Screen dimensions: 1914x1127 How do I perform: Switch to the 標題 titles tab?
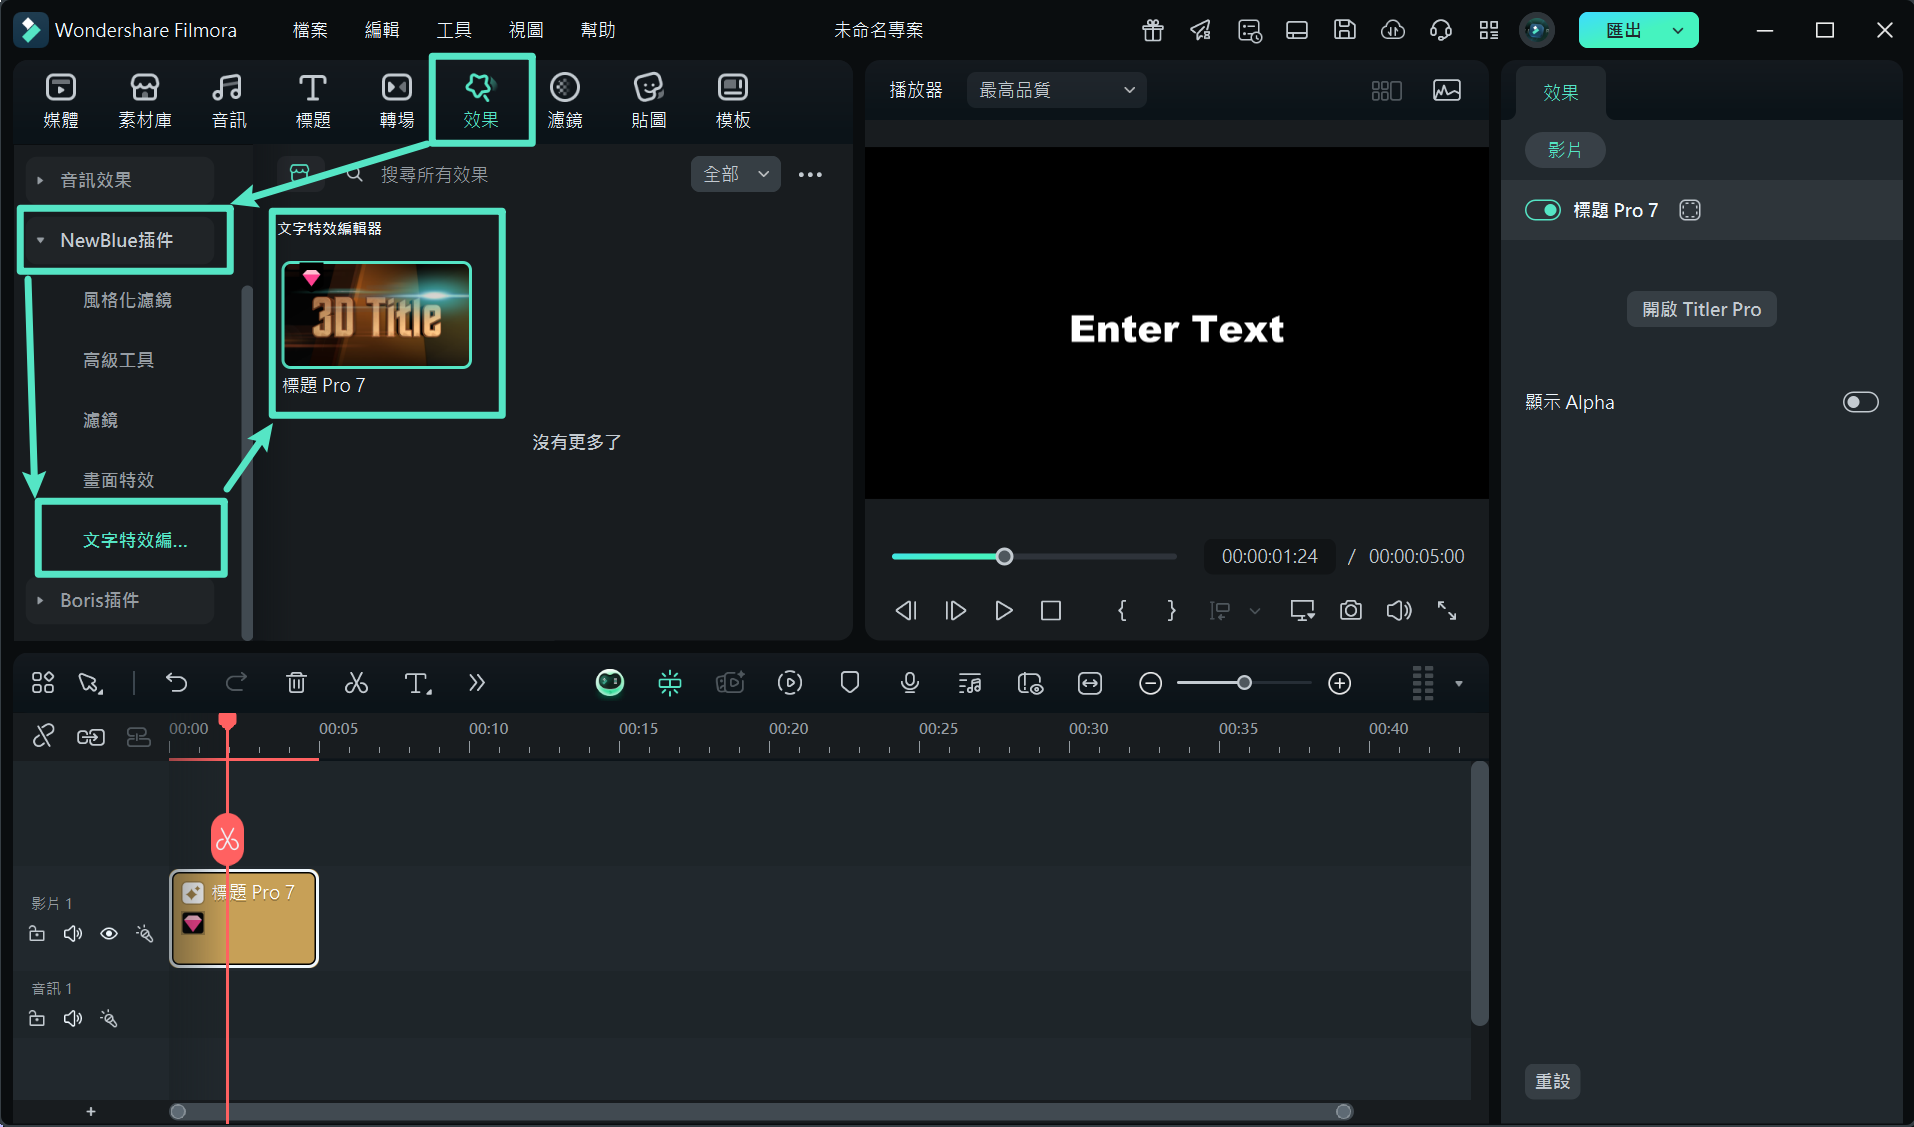313,101
